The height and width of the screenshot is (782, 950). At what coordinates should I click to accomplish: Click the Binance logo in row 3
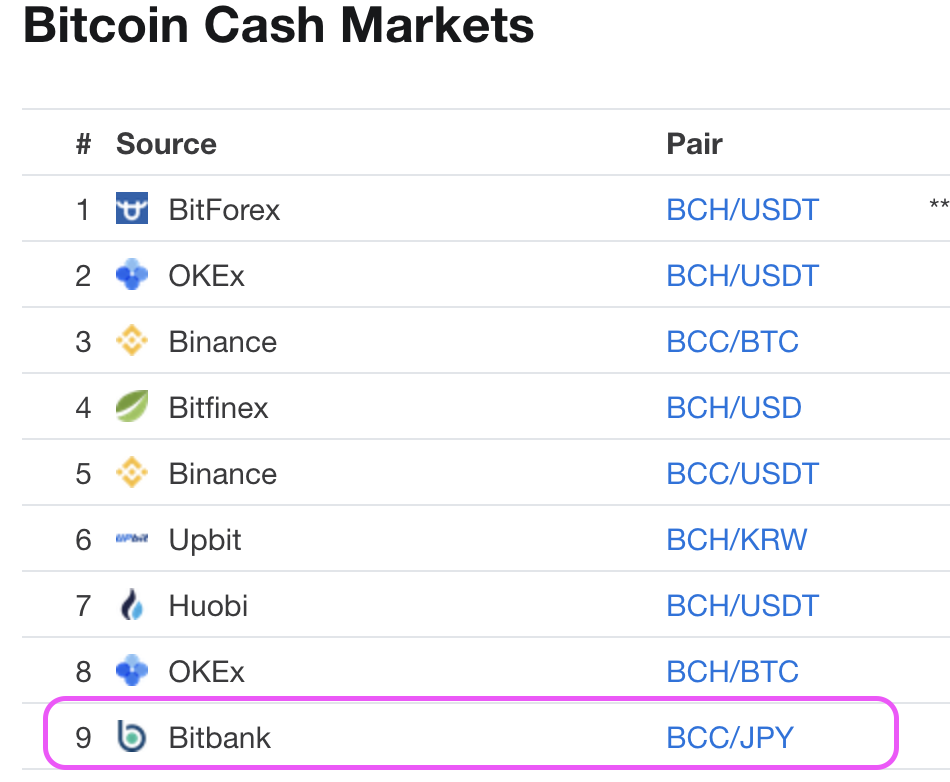(x=131, y=340)
